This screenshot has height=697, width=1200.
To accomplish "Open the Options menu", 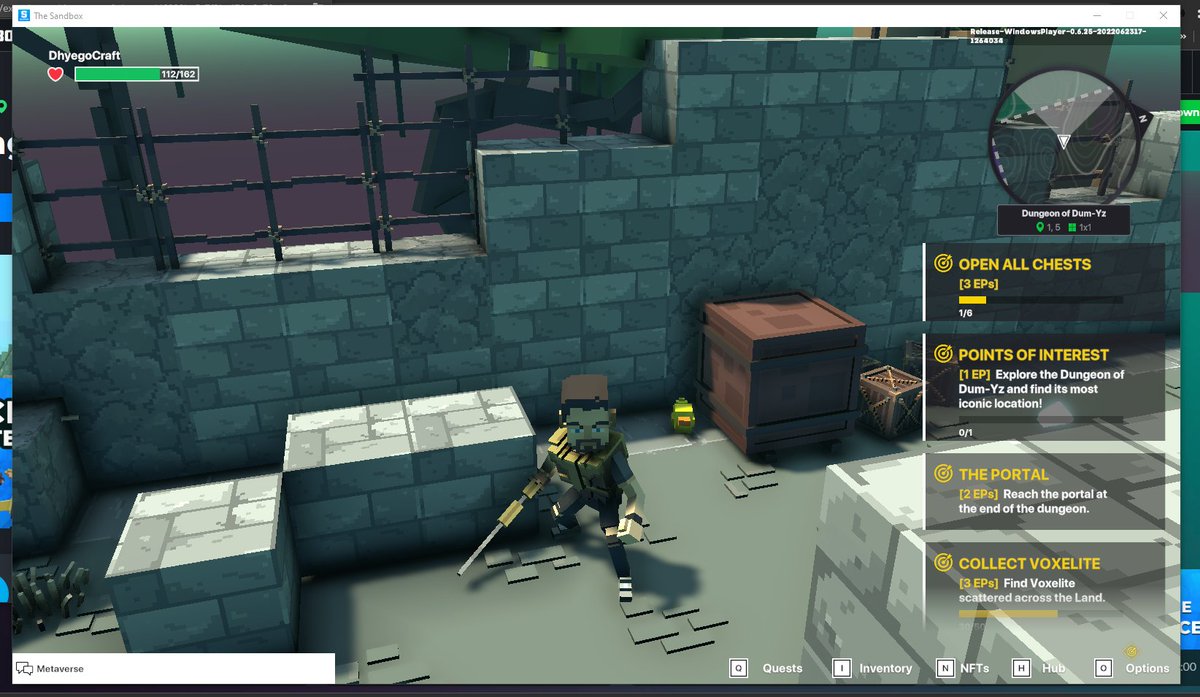I will point(1147,668).
